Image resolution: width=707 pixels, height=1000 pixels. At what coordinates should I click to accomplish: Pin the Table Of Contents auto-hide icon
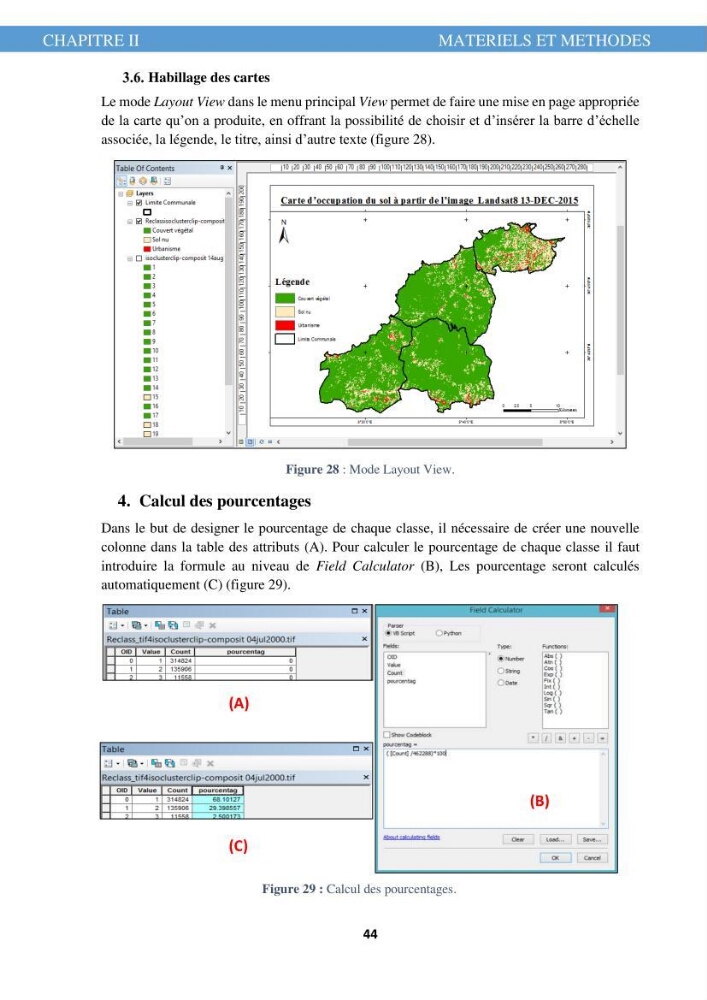coord(222,168)
